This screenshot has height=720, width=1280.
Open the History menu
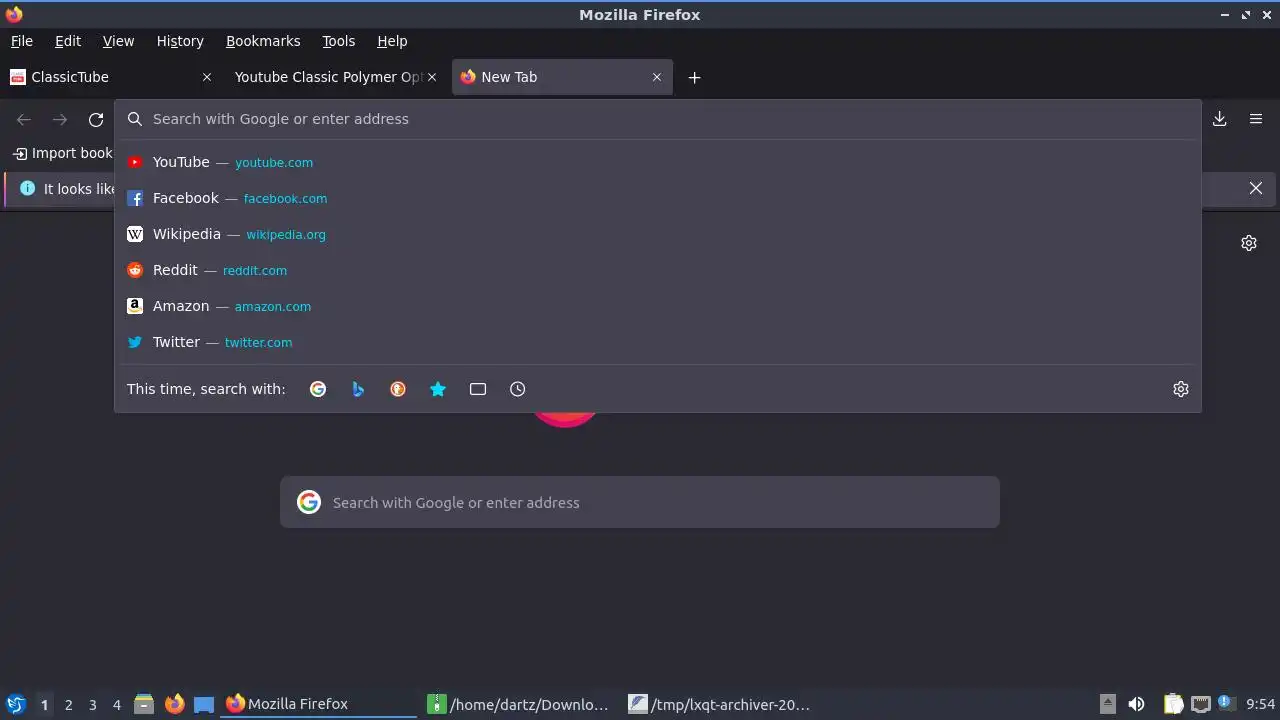click(180, 41)
